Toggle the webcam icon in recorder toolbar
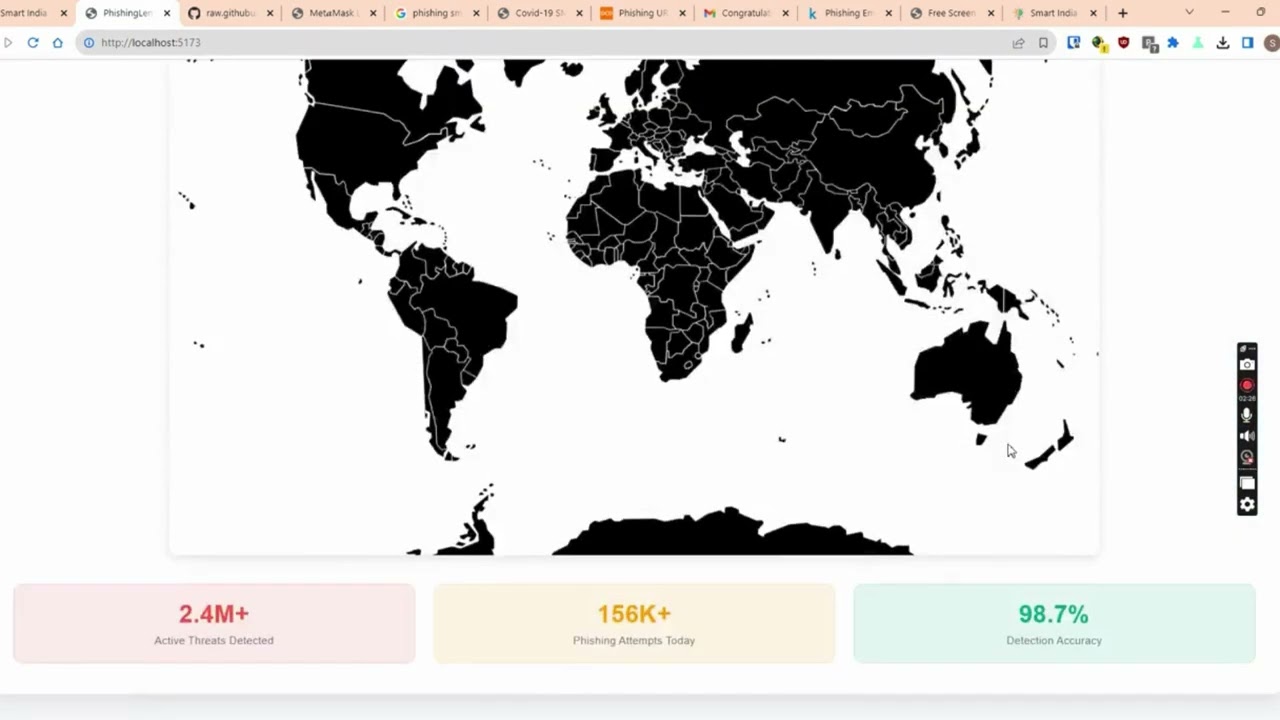 1247,457
